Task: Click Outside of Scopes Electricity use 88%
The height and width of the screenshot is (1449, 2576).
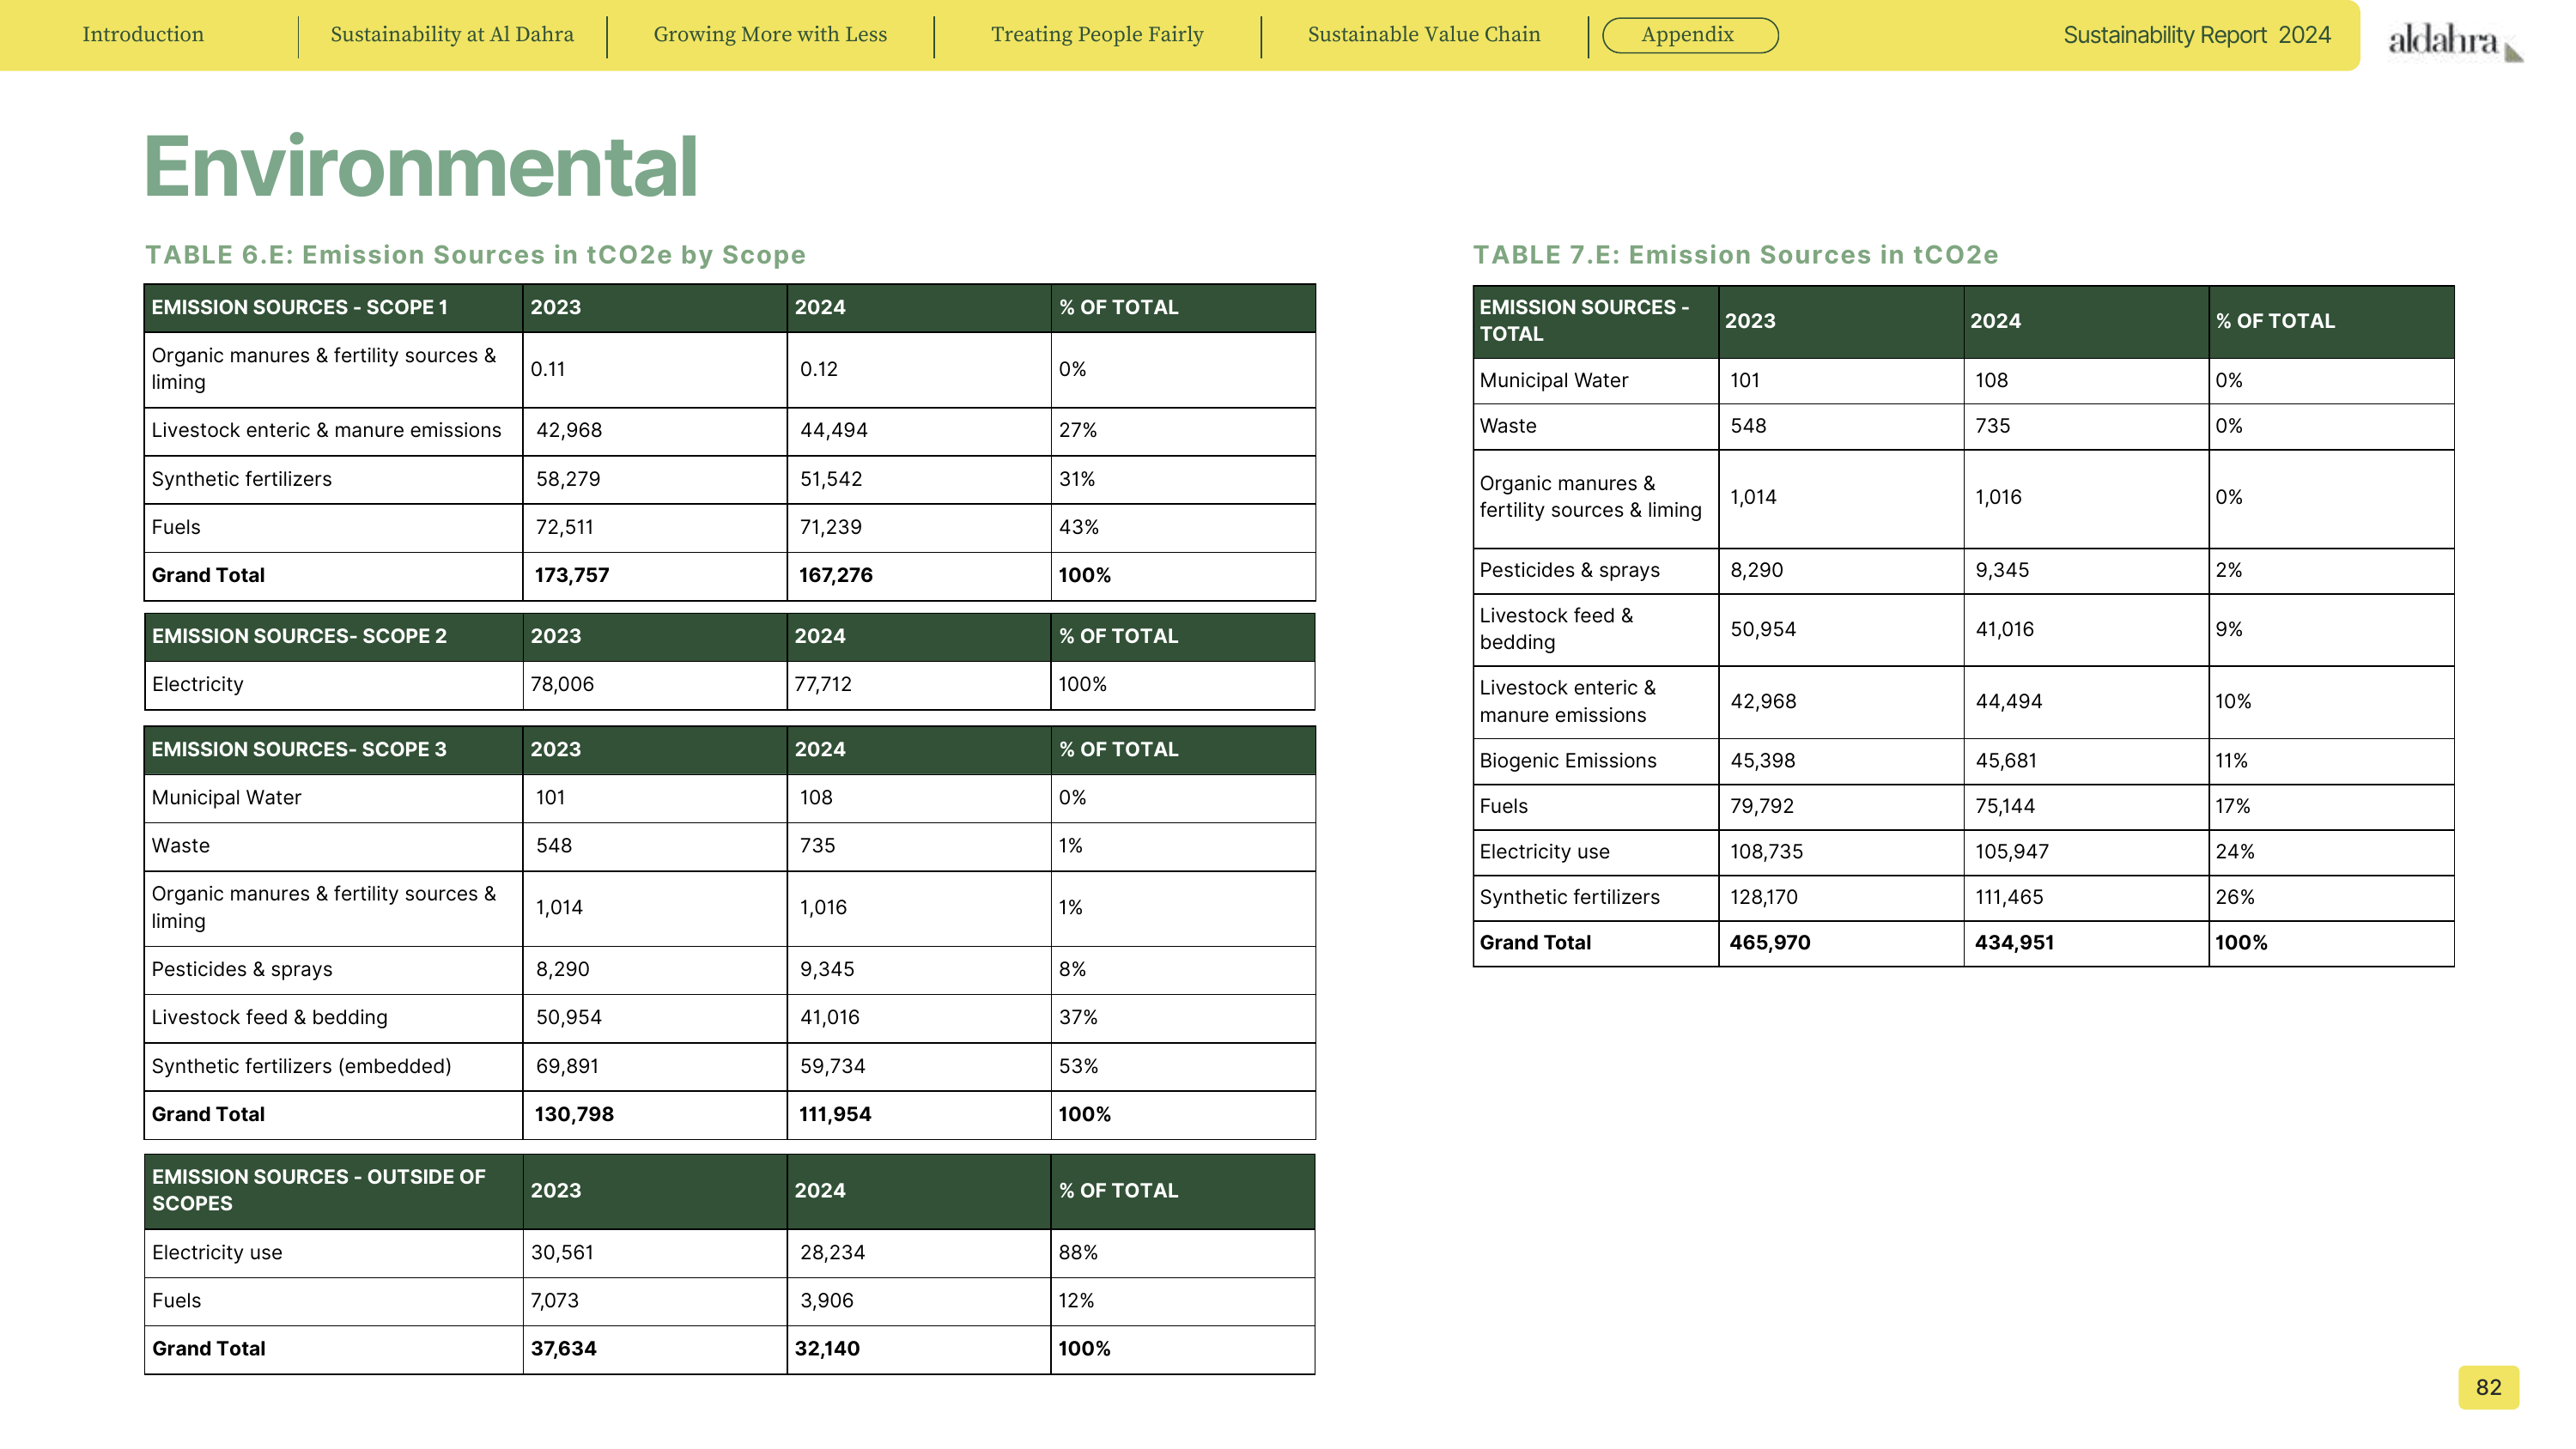Action: coord(1078,1253)
